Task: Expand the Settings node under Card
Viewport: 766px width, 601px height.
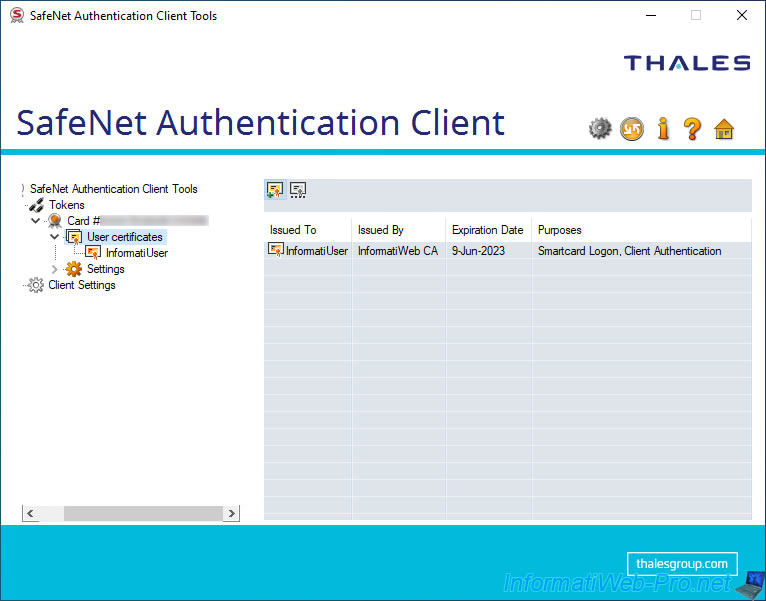Action: click(x=55, y=269)
